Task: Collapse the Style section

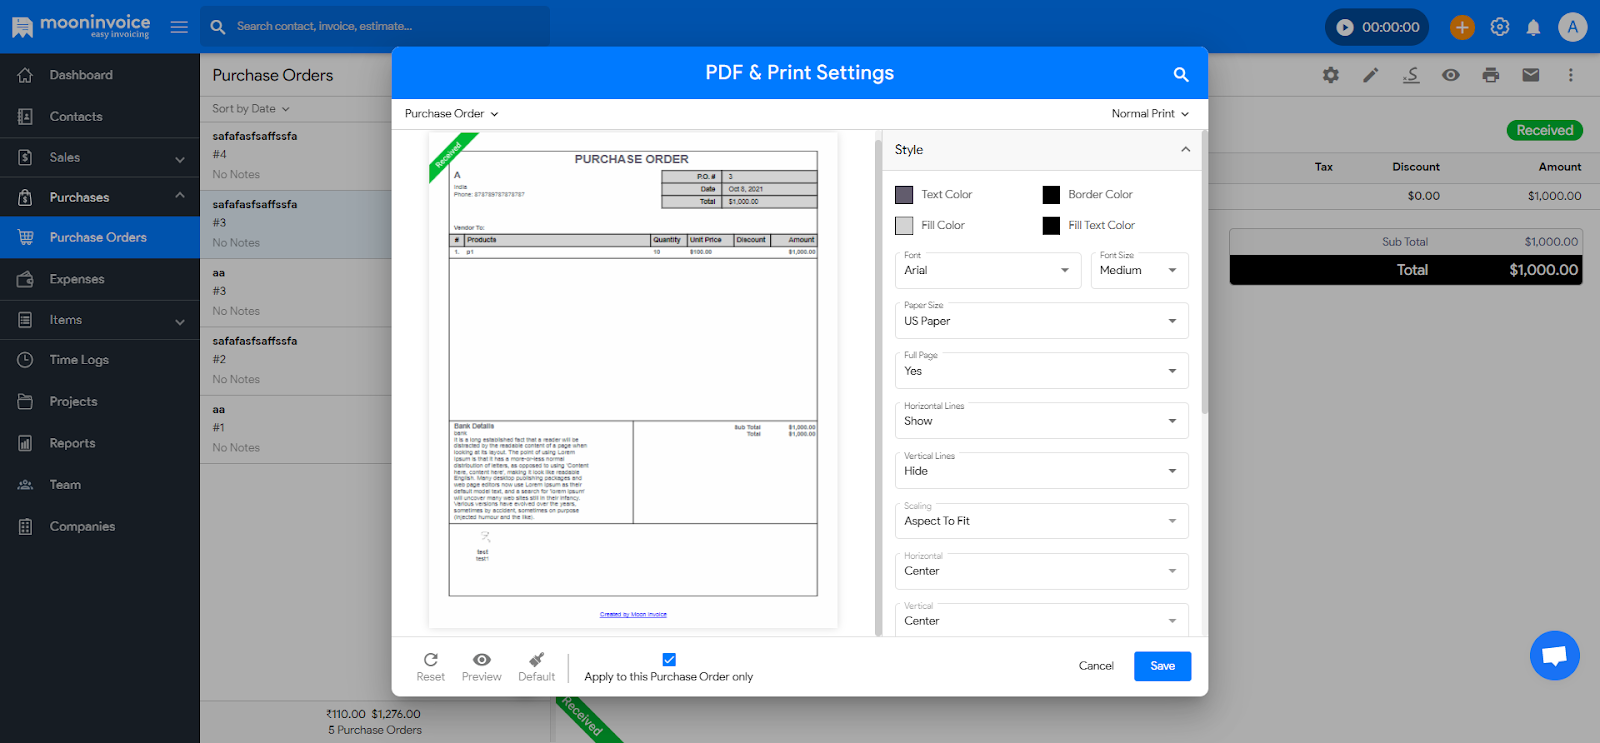Action: 1185,150
